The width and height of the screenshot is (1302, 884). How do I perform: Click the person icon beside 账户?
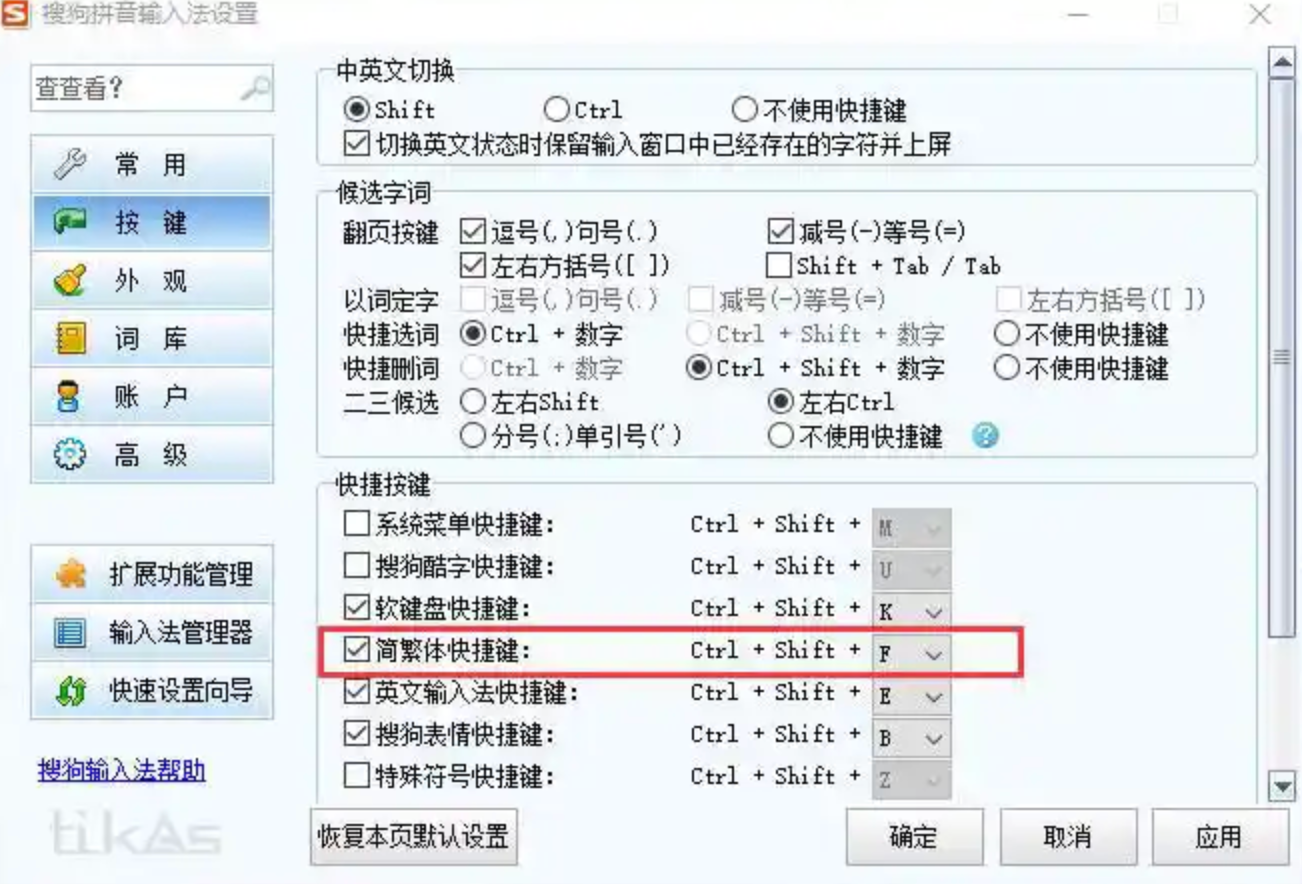[x=69, y=397]
